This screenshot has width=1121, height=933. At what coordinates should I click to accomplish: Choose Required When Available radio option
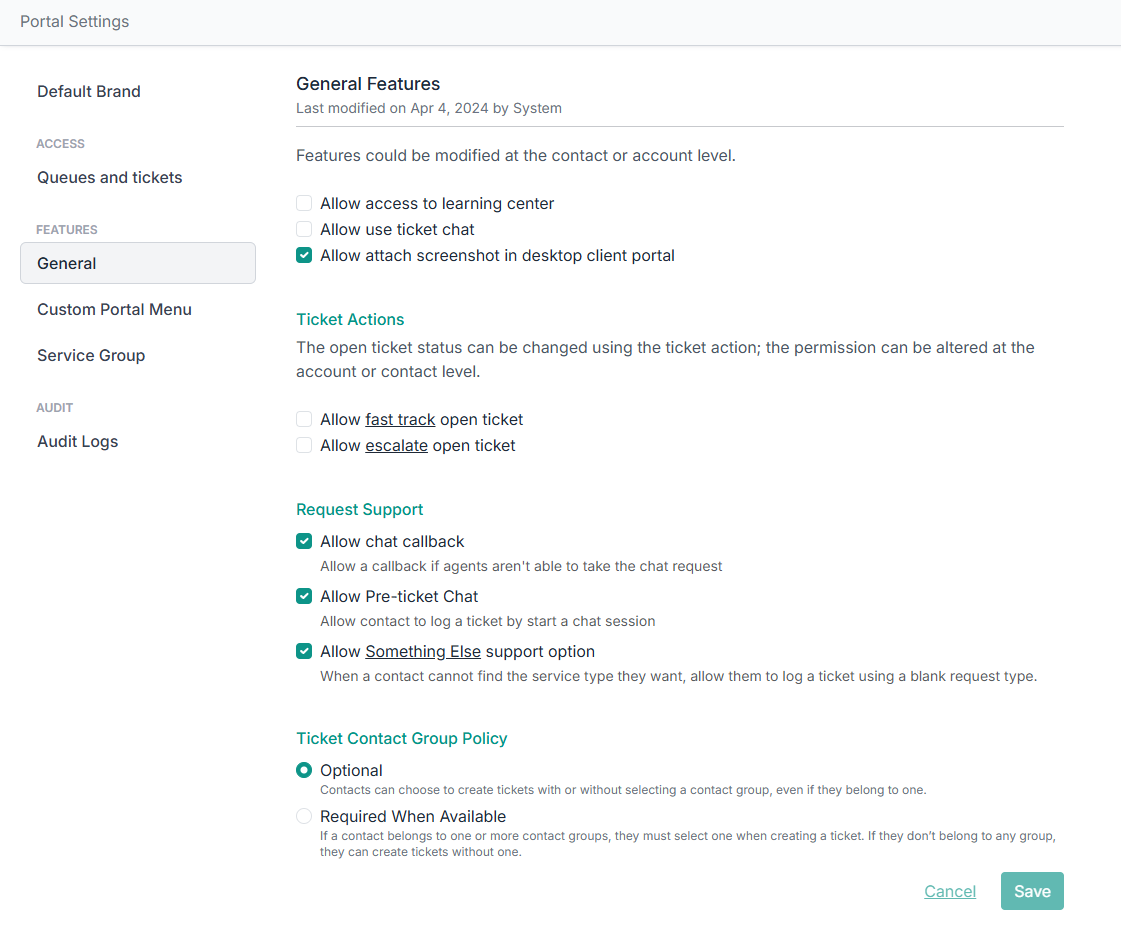click(304, 817)
